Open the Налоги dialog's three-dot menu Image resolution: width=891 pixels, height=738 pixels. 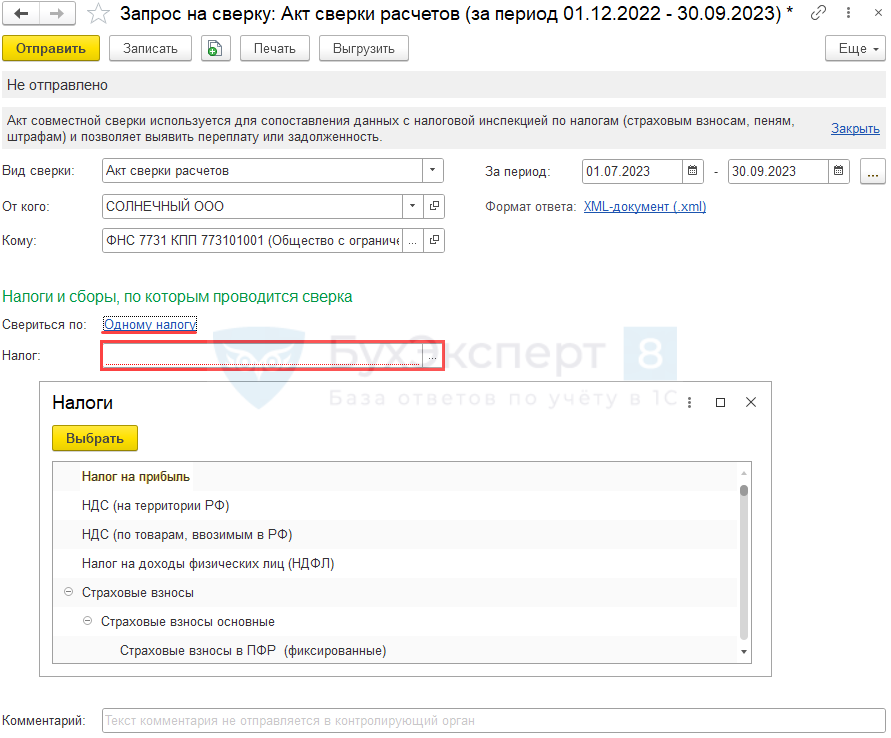click(689, 402)
